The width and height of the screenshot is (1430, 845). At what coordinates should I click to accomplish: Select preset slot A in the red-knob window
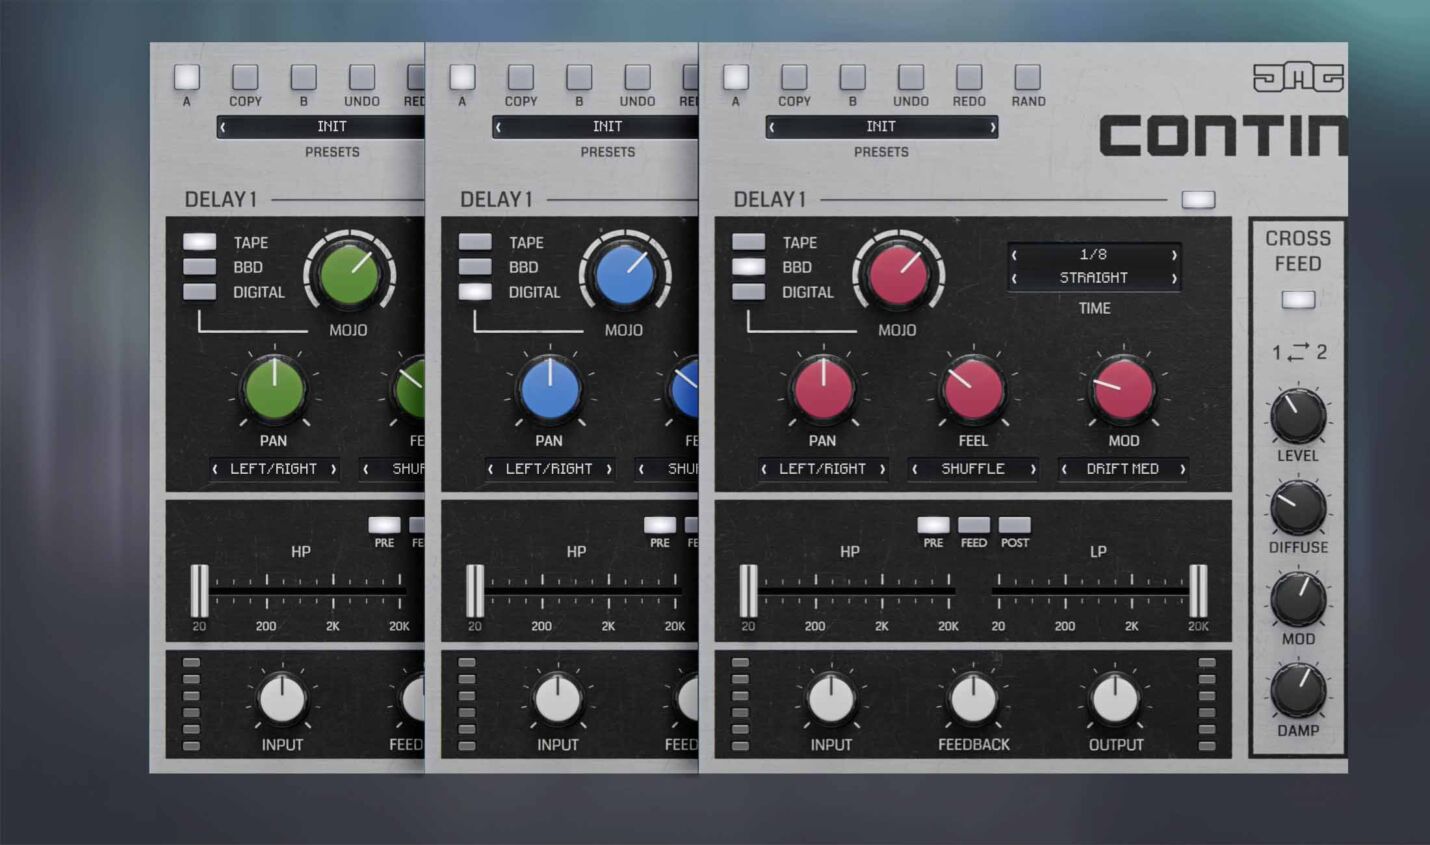click(x=735, y=77)
